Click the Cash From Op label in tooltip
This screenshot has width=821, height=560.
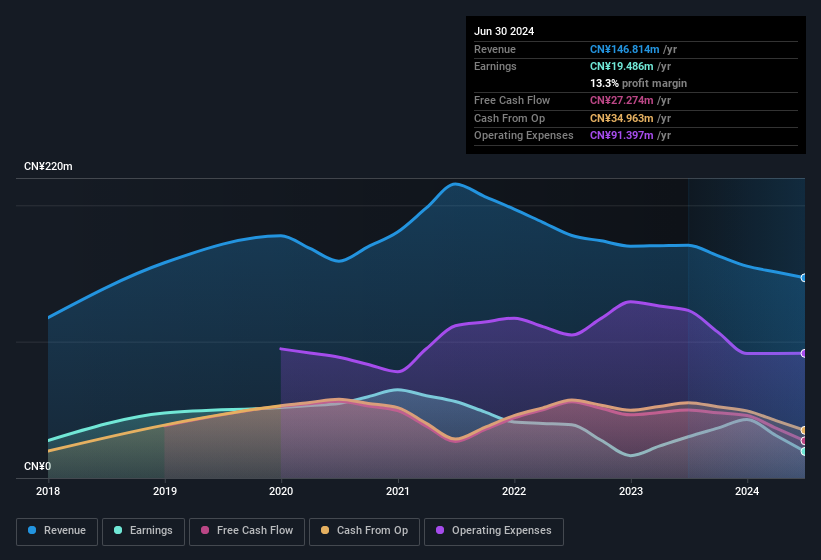point(509,118)
